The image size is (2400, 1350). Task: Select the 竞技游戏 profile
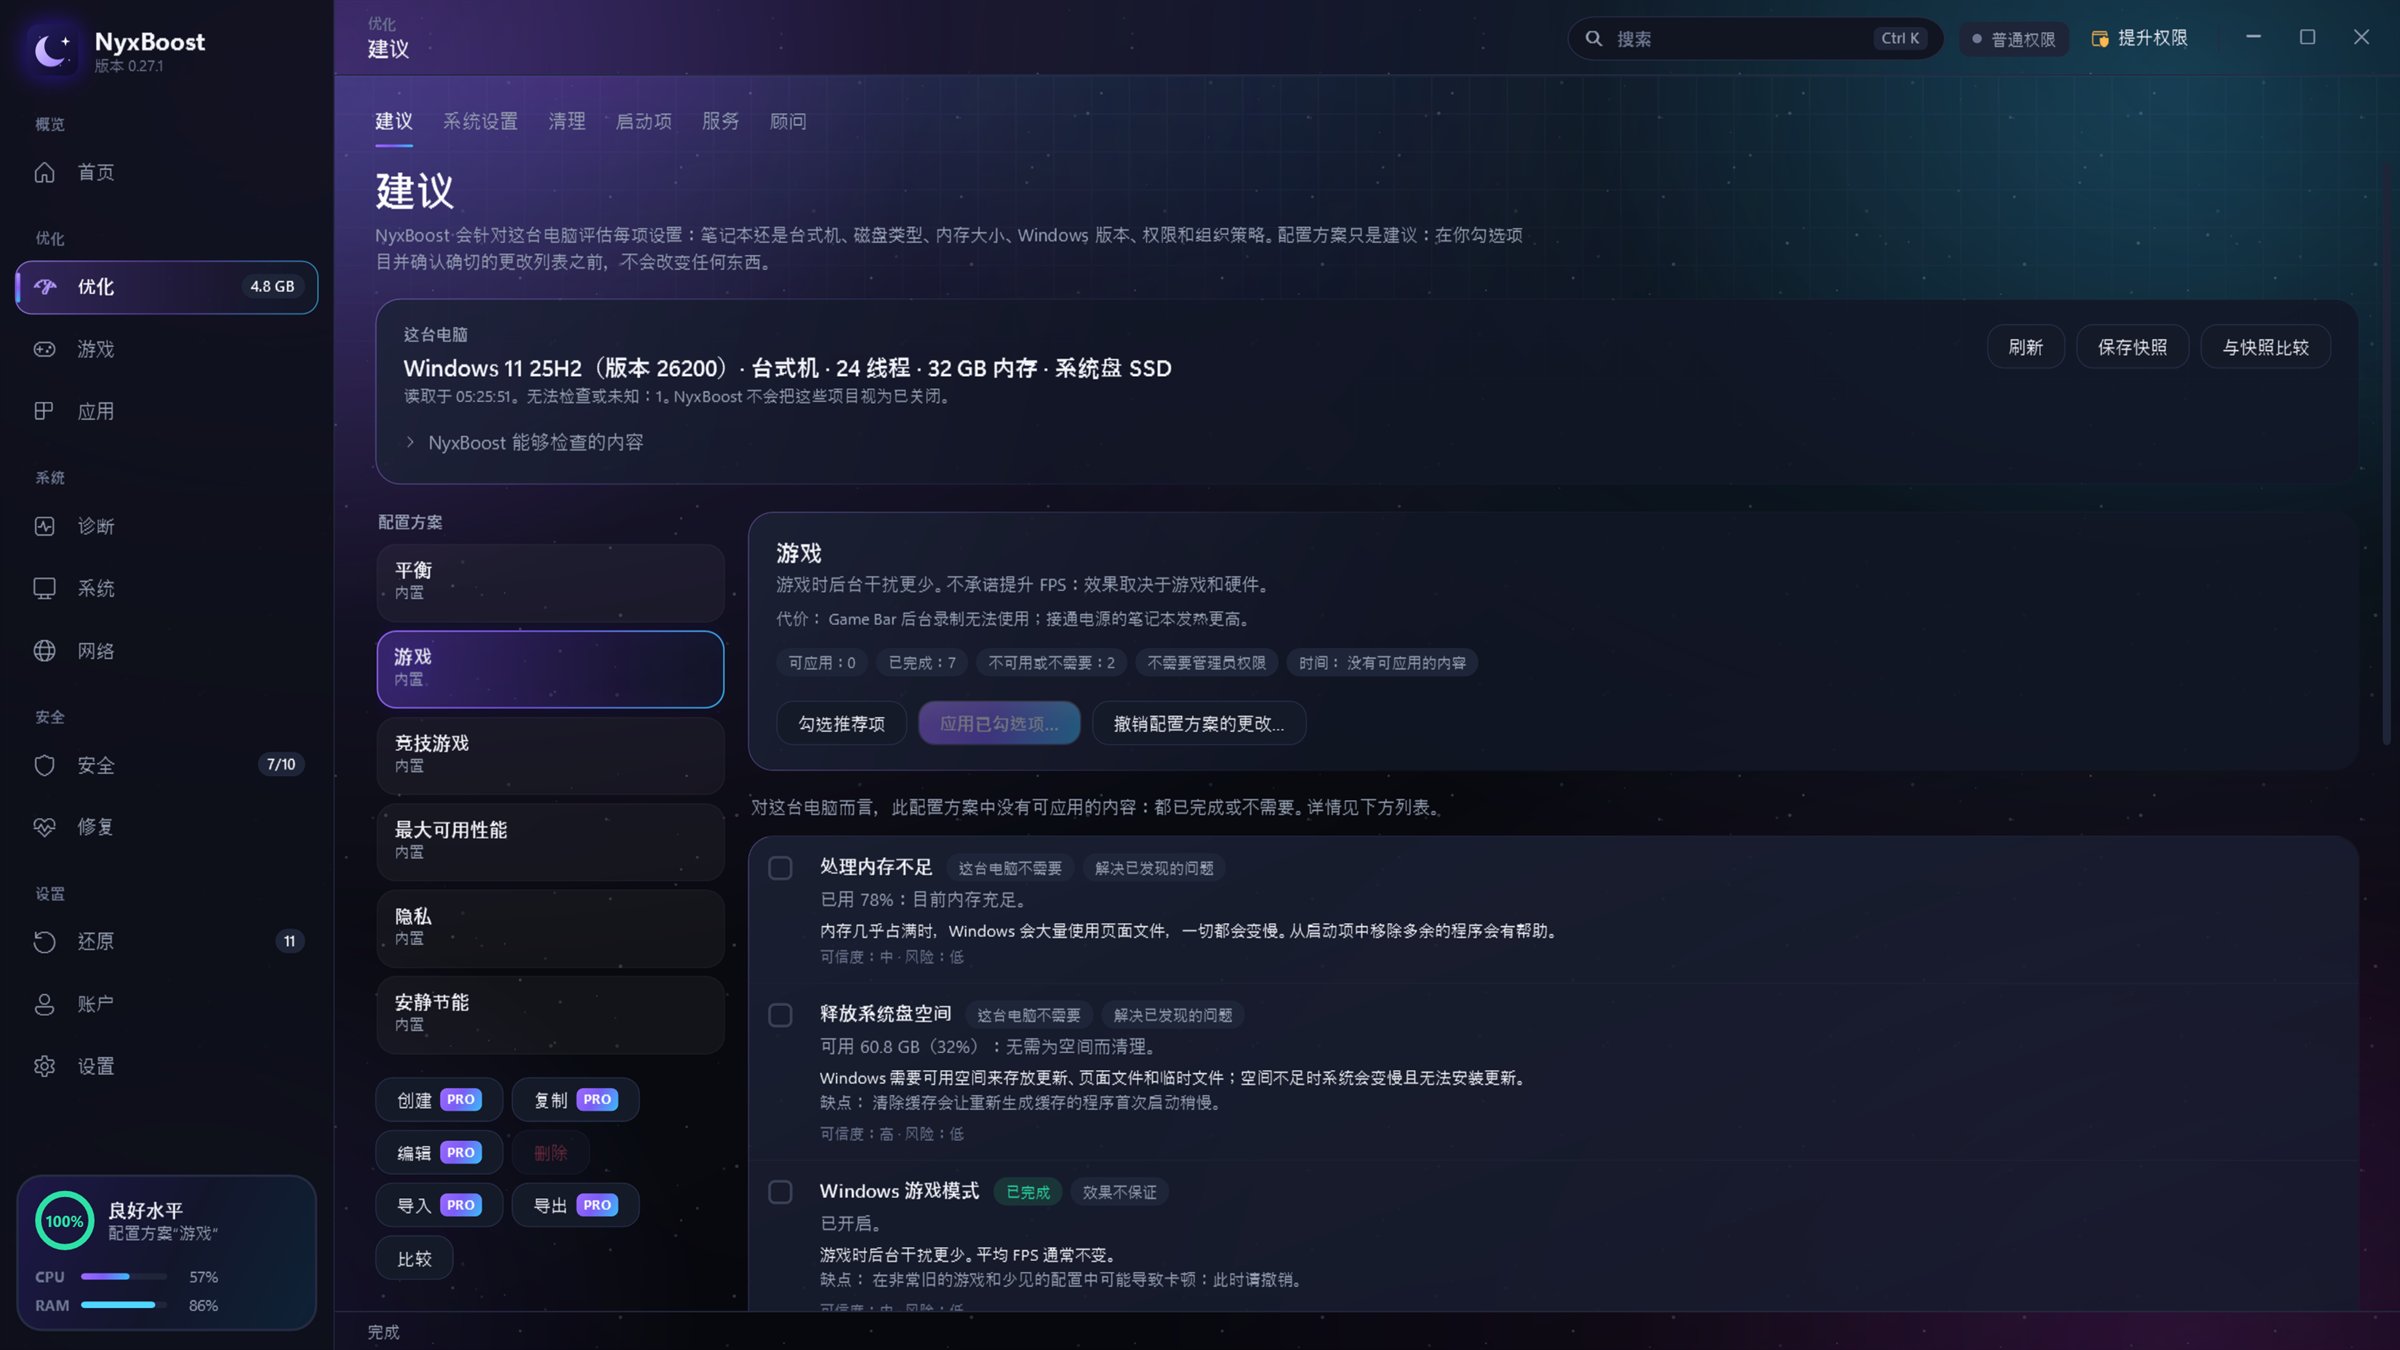pos(550,755)
